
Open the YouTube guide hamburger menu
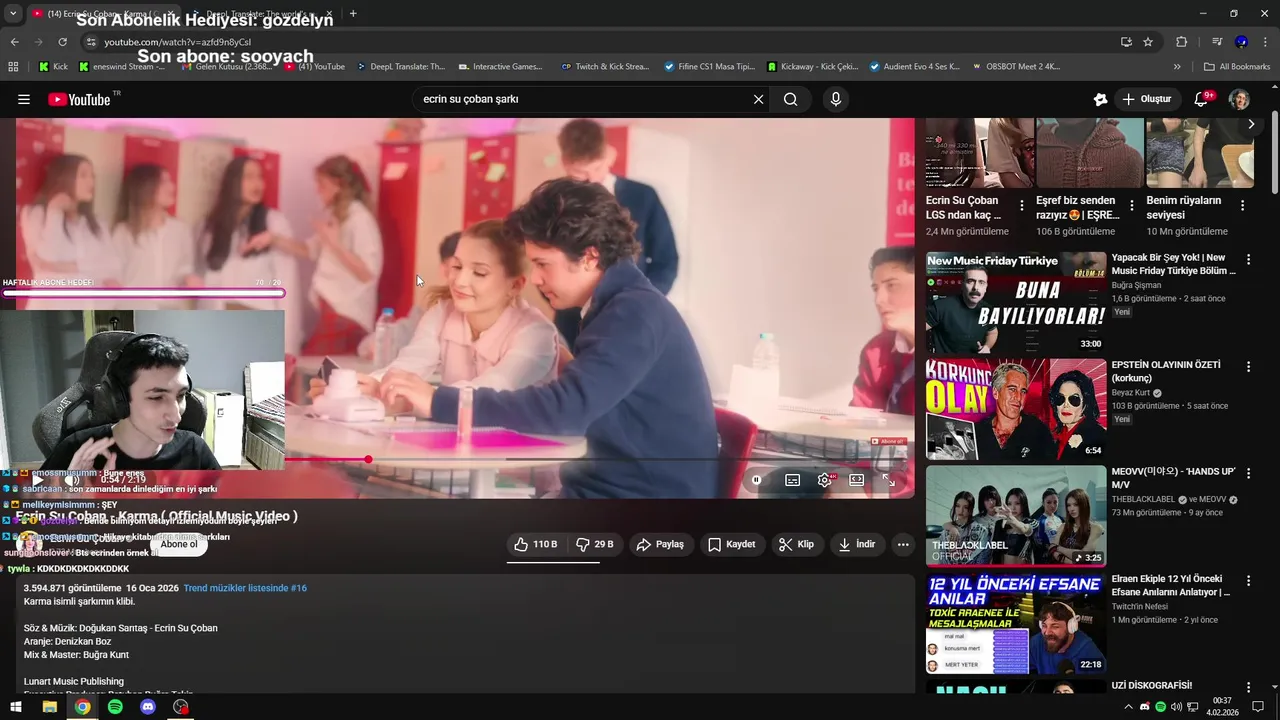[24, 99]
